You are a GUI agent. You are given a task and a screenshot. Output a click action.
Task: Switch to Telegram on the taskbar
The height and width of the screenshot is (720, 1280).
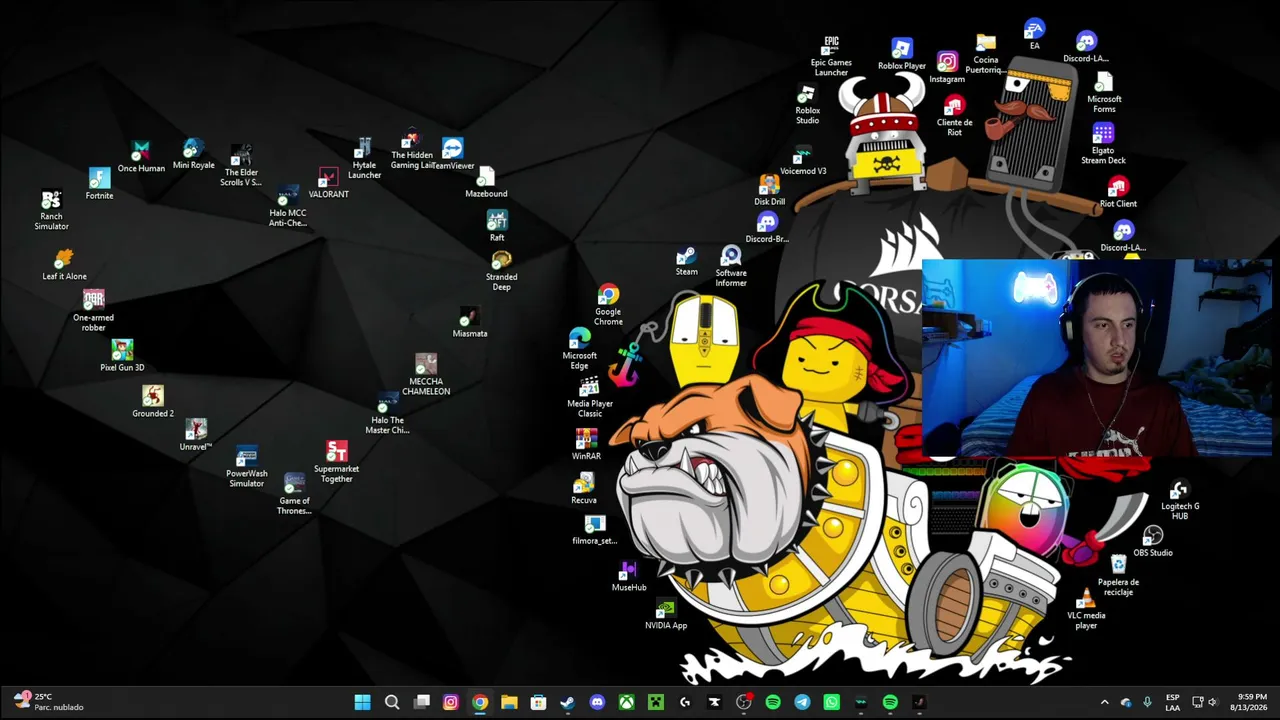click(x=802, y=702)
